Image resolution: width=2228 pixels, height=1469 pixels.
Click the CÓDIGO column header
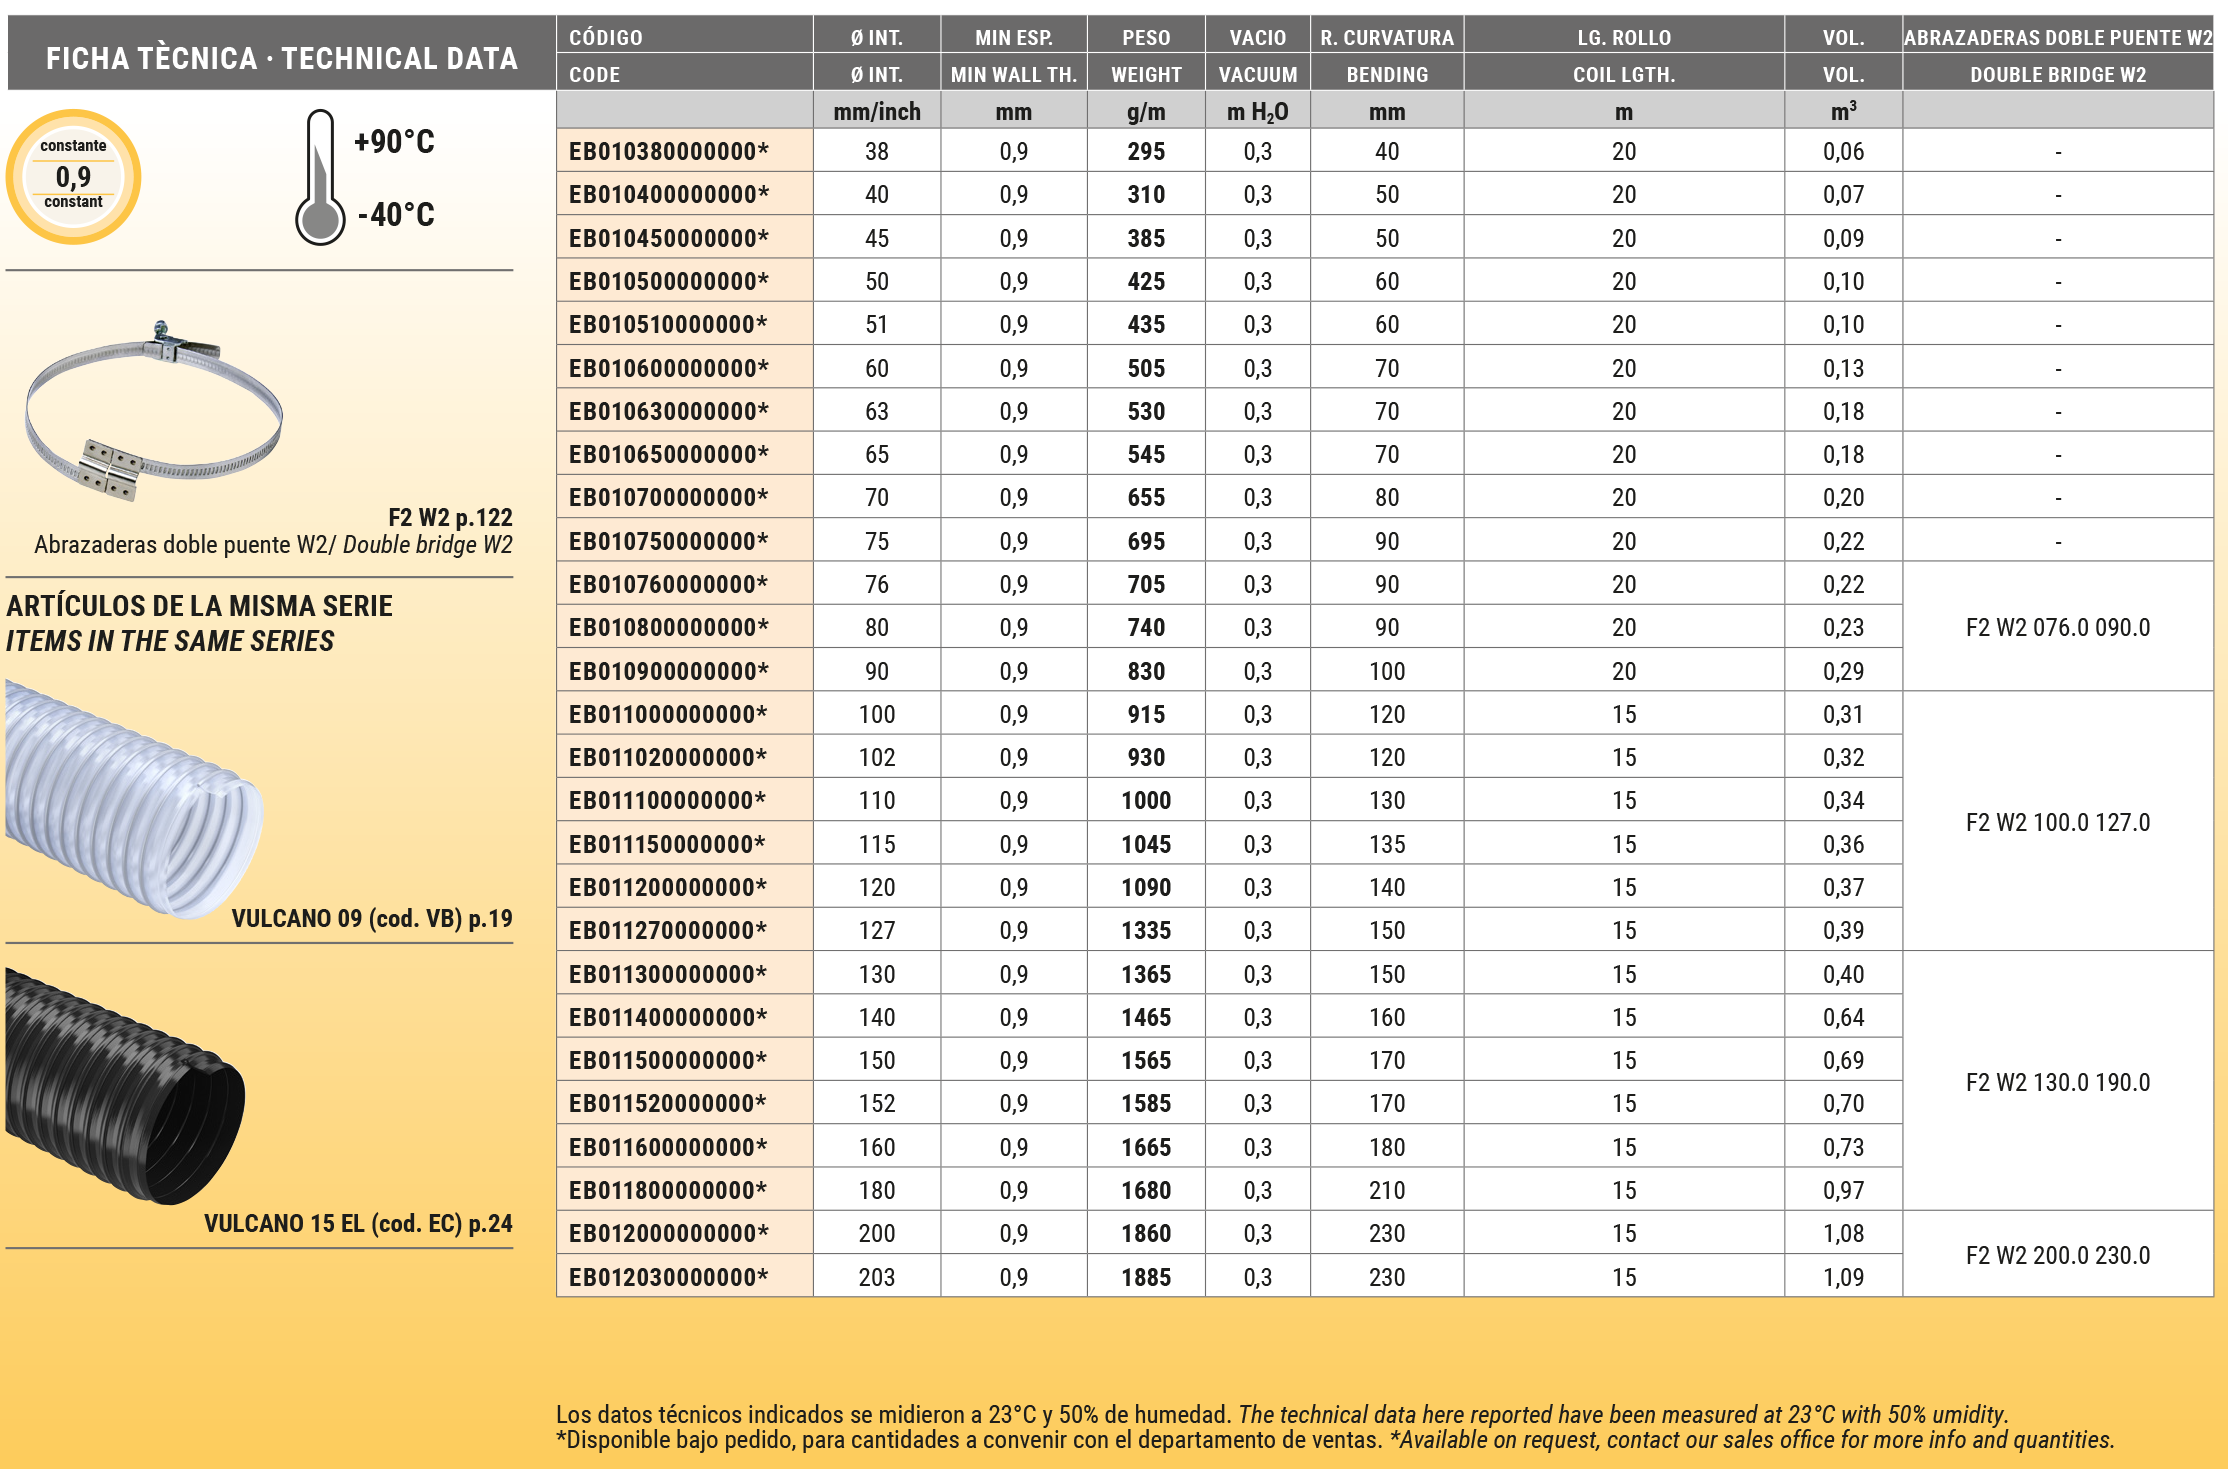pos(606,37)
